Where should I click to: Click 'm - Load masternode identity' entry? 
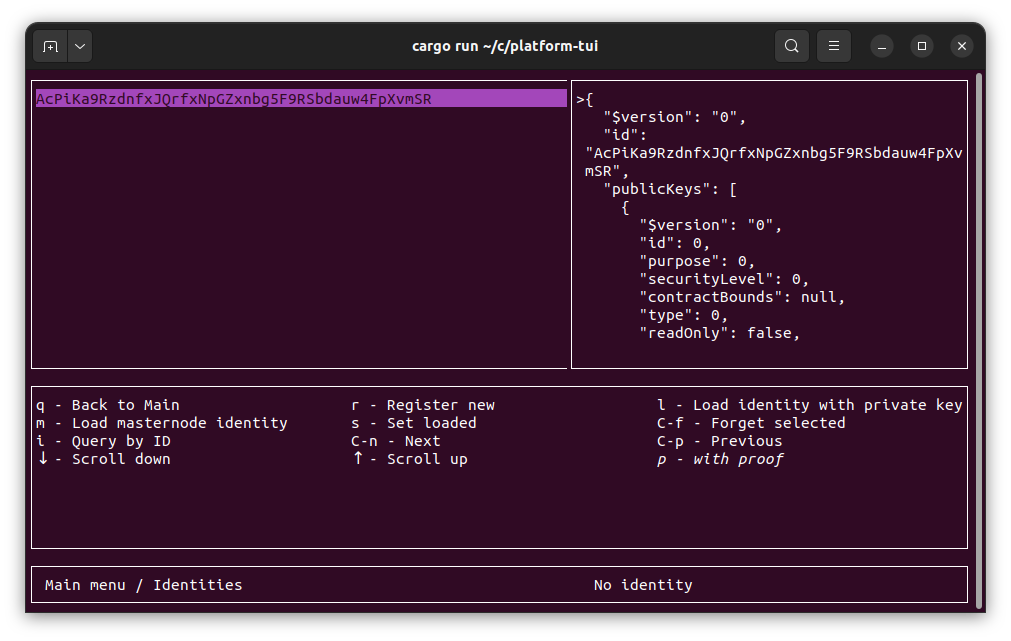coord(162,423)
